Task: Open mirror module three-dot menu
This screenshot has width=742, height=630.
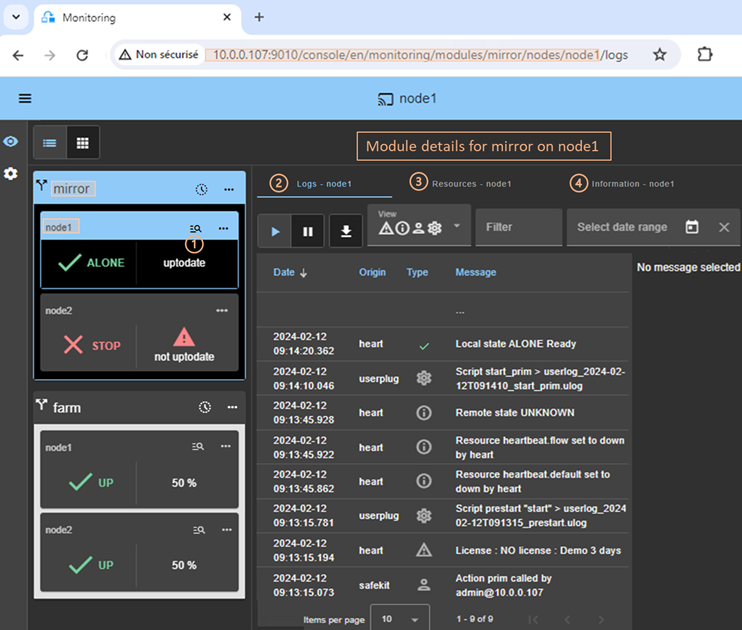Action: [229, 189]
